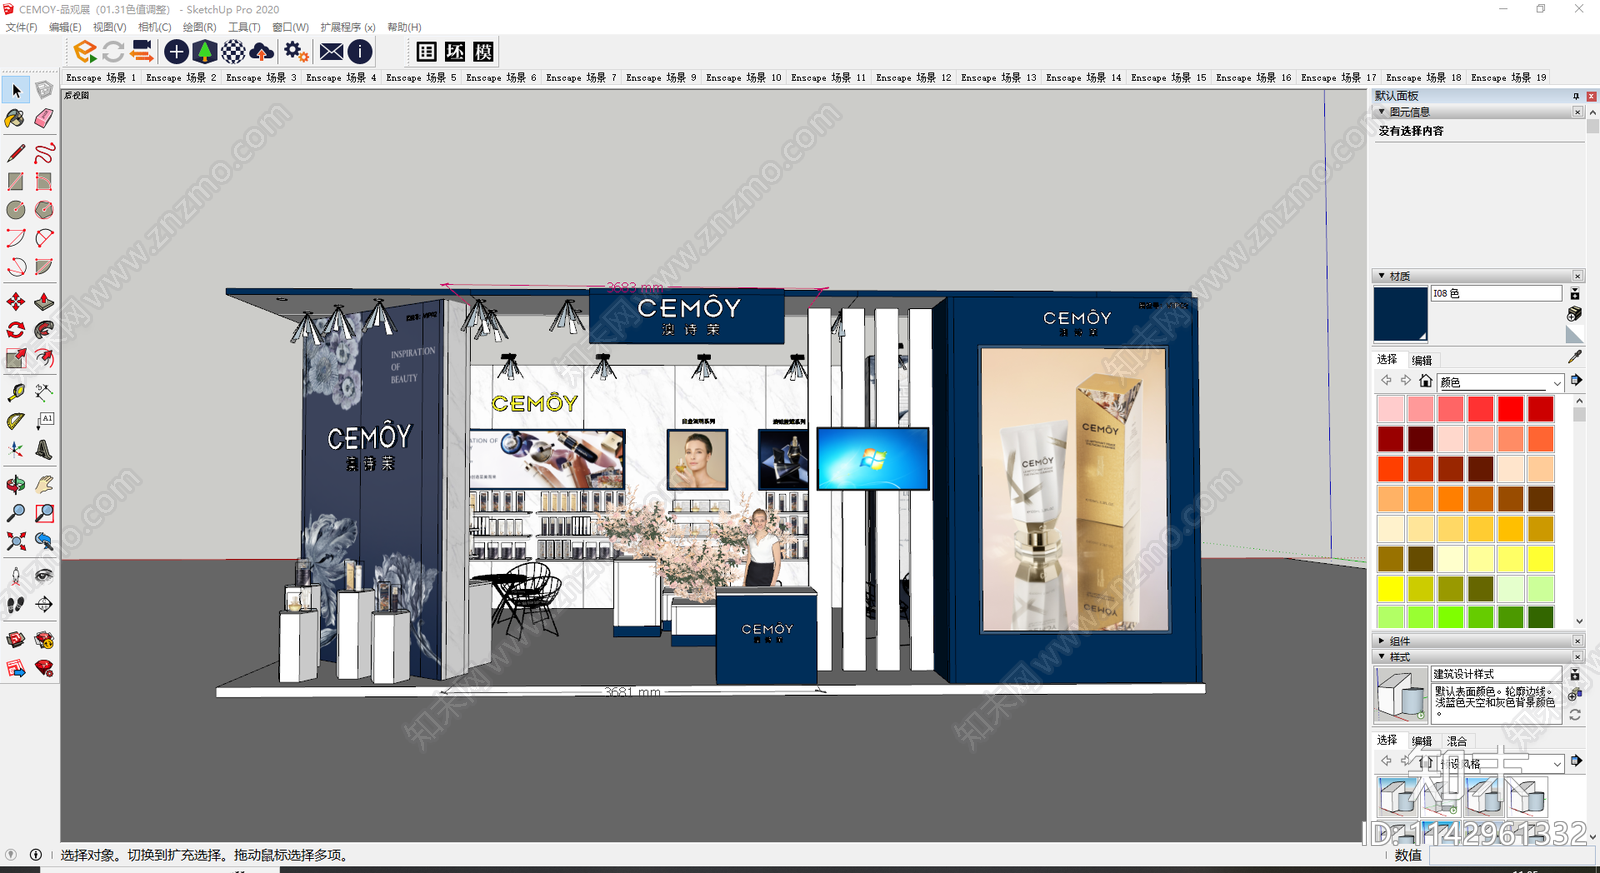Switch to scene tab Enscape 场景 10

744,77
